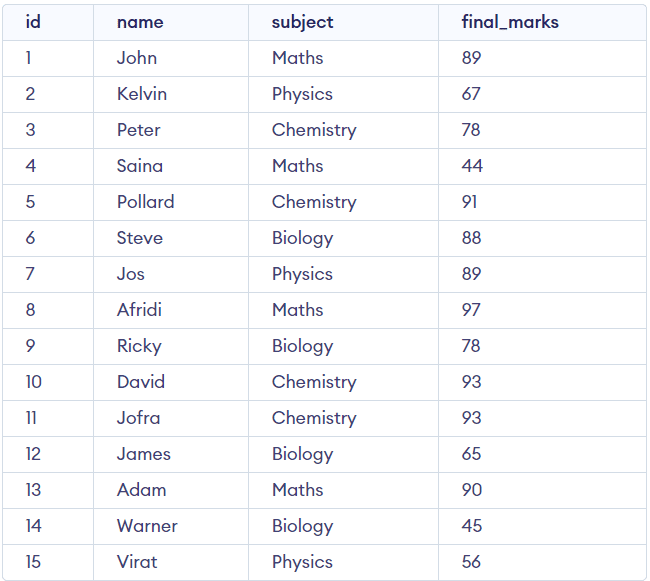The image size is (650, 581).
Task: Select the 'name' column header
Action: tap(140, 22)
